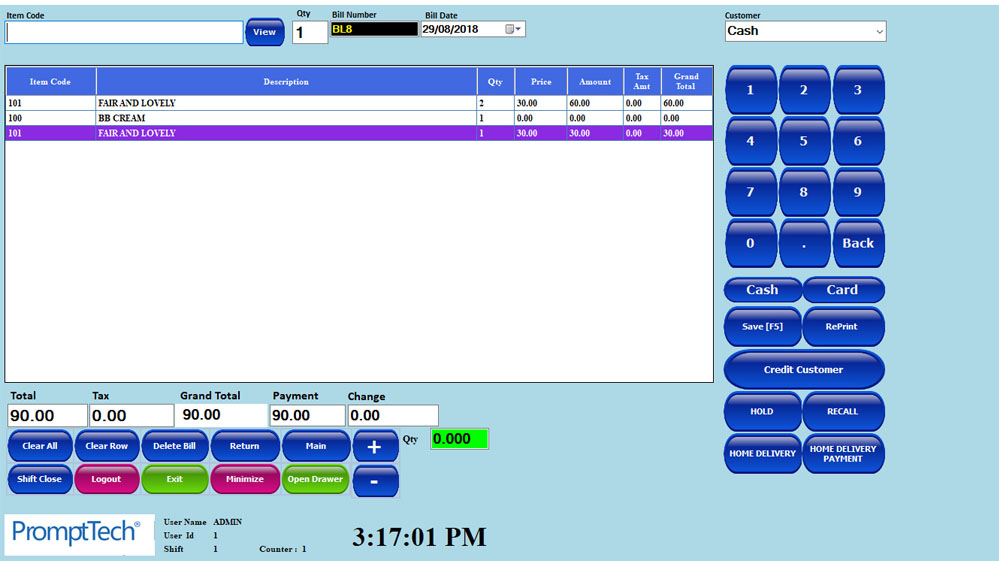This screenshot has height=561, width=999.
Task: Click the Credit Customer button
Action: point(803,370)
